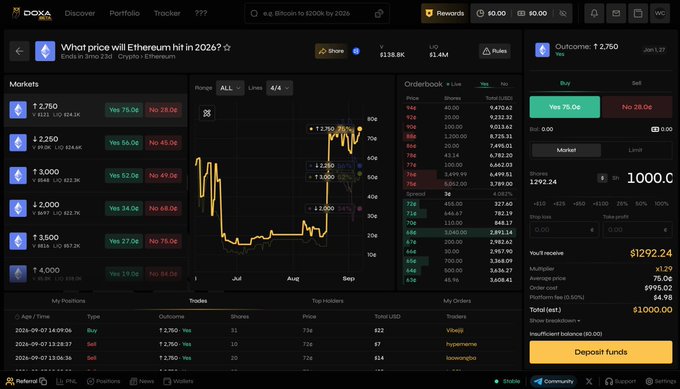Image resolution: width=680 pixels, height=389 pixels.
Task: Click the chart indicators tool icon
Action: point(207,113)
